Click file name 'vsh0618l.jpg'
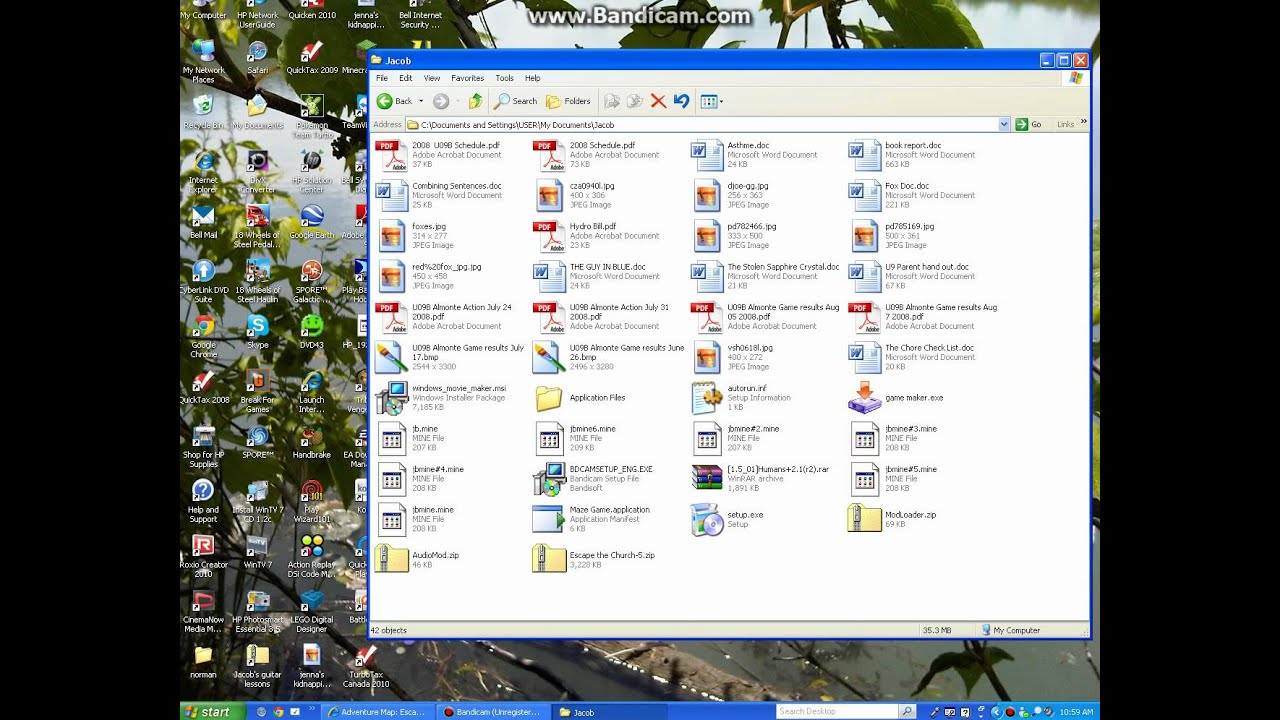This screenshot has height=720, width=1280. pyautogui.click(x=750, y=348)
